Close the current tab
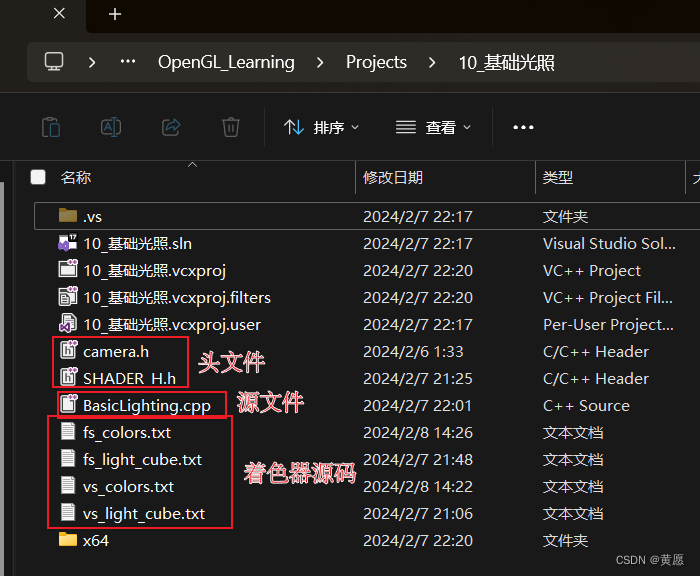 pyautogui.click(x=59, y=13)
